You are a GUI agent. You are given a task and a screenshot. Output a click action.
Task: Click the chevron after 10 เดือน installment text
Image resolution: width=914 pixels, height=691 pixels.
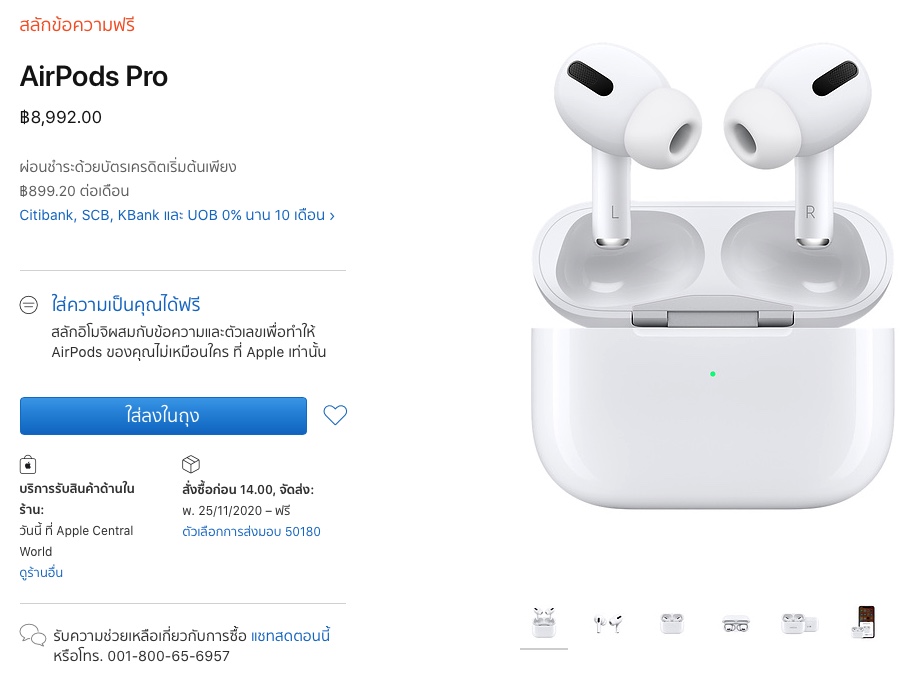[332, 216]
